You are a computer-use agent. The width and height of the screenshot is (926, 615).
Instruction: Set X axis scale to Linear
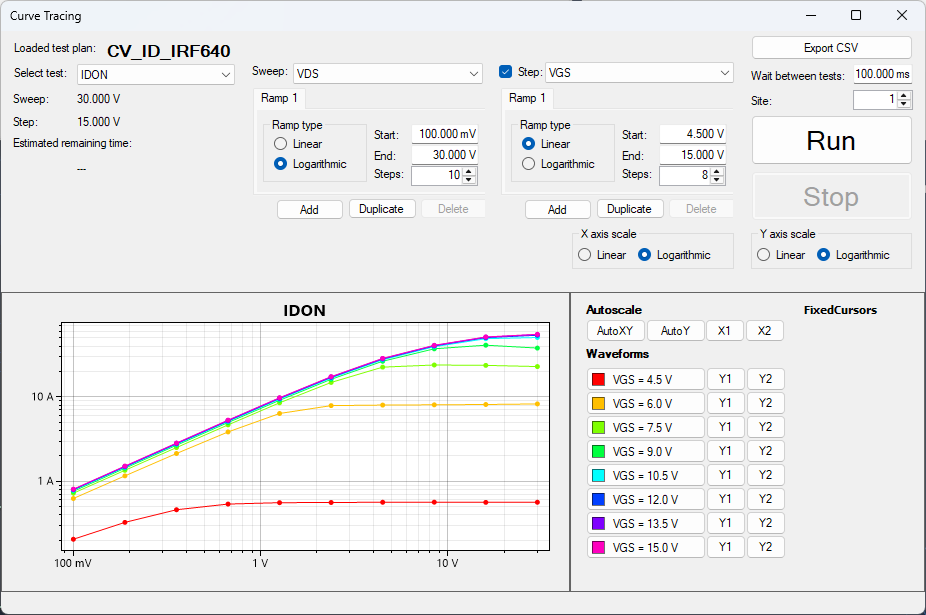click(585, 255)
